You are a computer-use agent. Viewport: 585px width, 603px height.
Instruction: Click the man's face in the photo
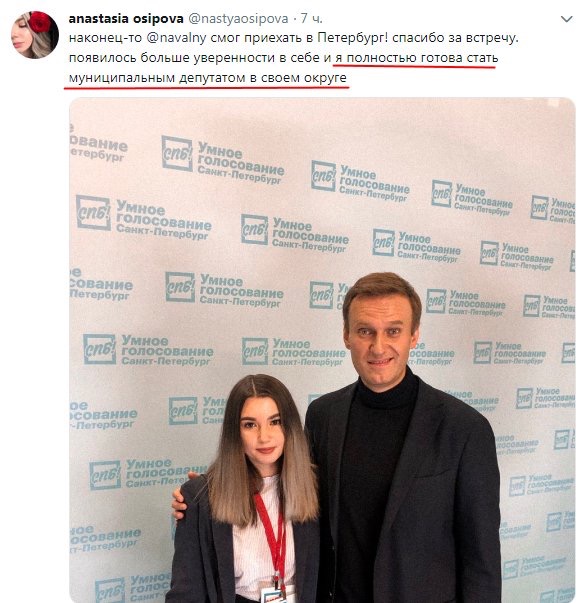coord(378,336)
